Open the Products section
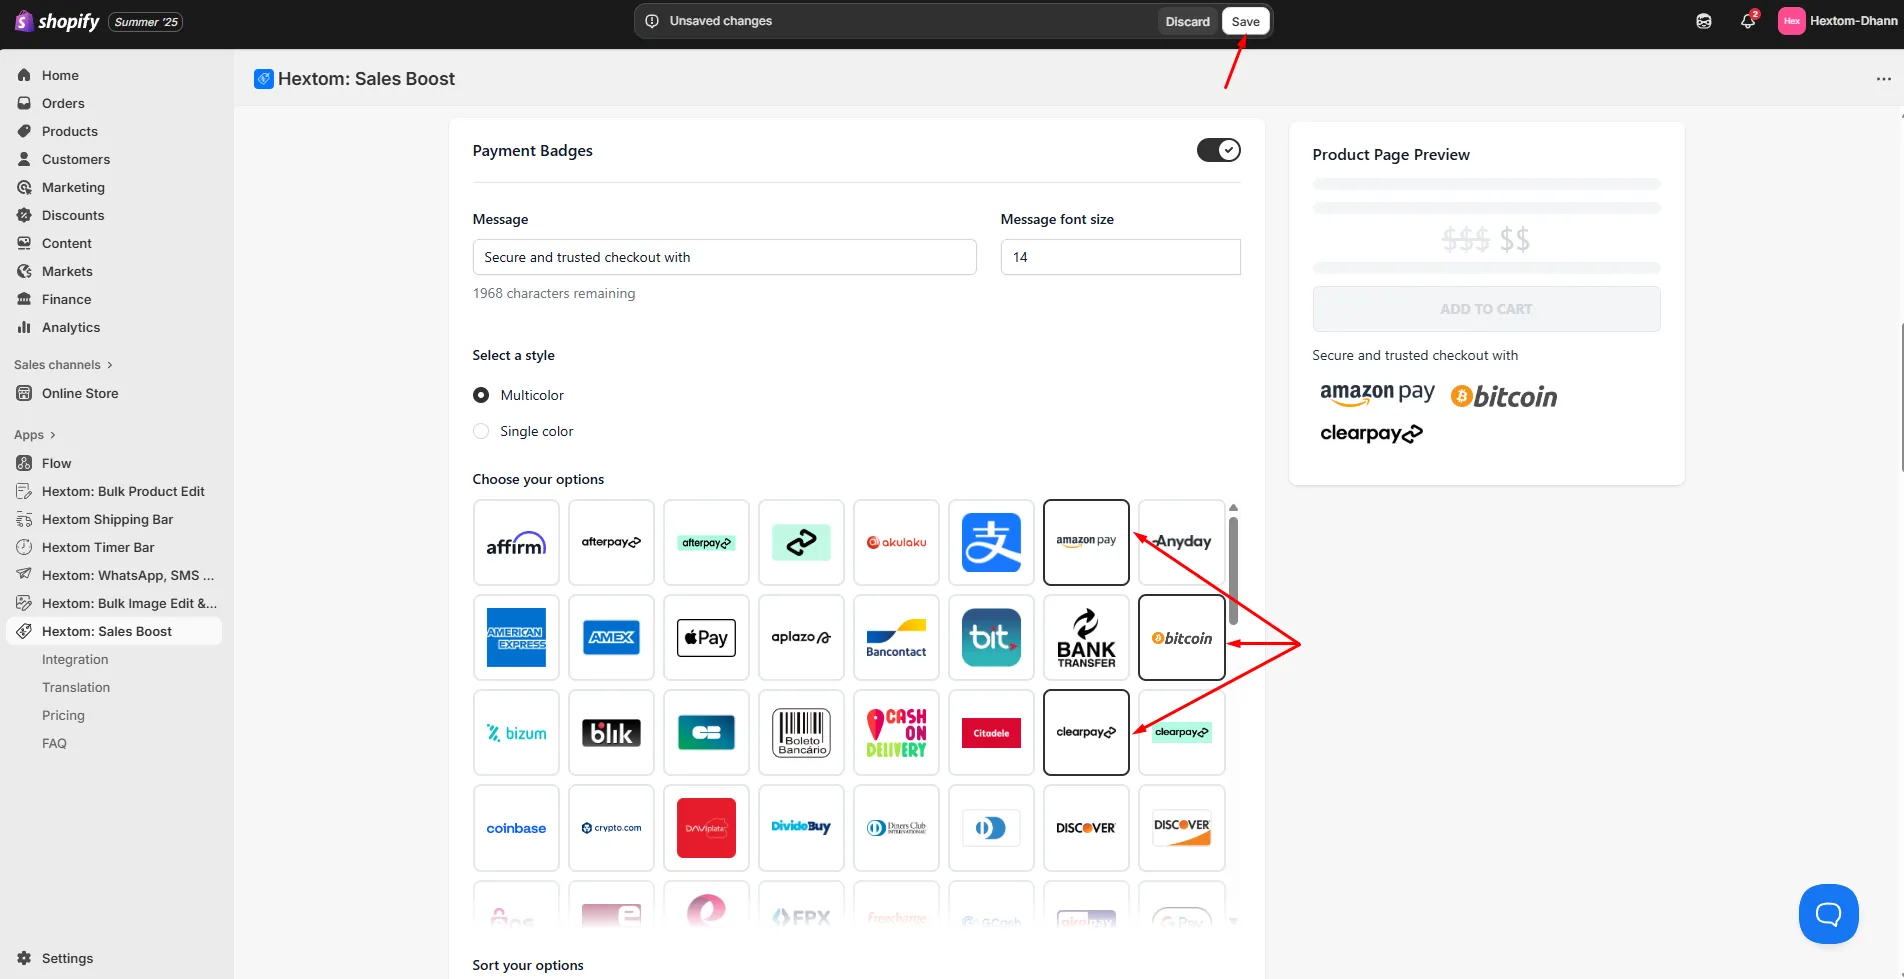1904x979 pixels. [70, 131]
